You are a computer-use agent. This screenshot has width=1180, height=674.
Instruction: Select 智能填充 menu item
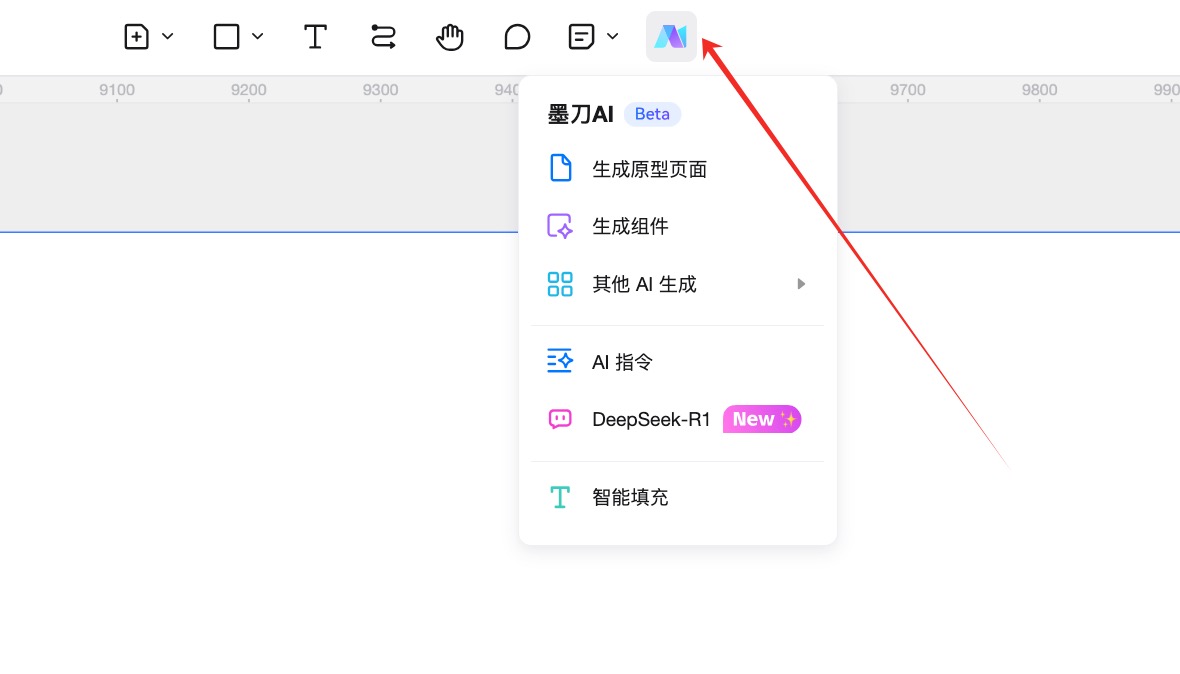click(x=677, y=497)
